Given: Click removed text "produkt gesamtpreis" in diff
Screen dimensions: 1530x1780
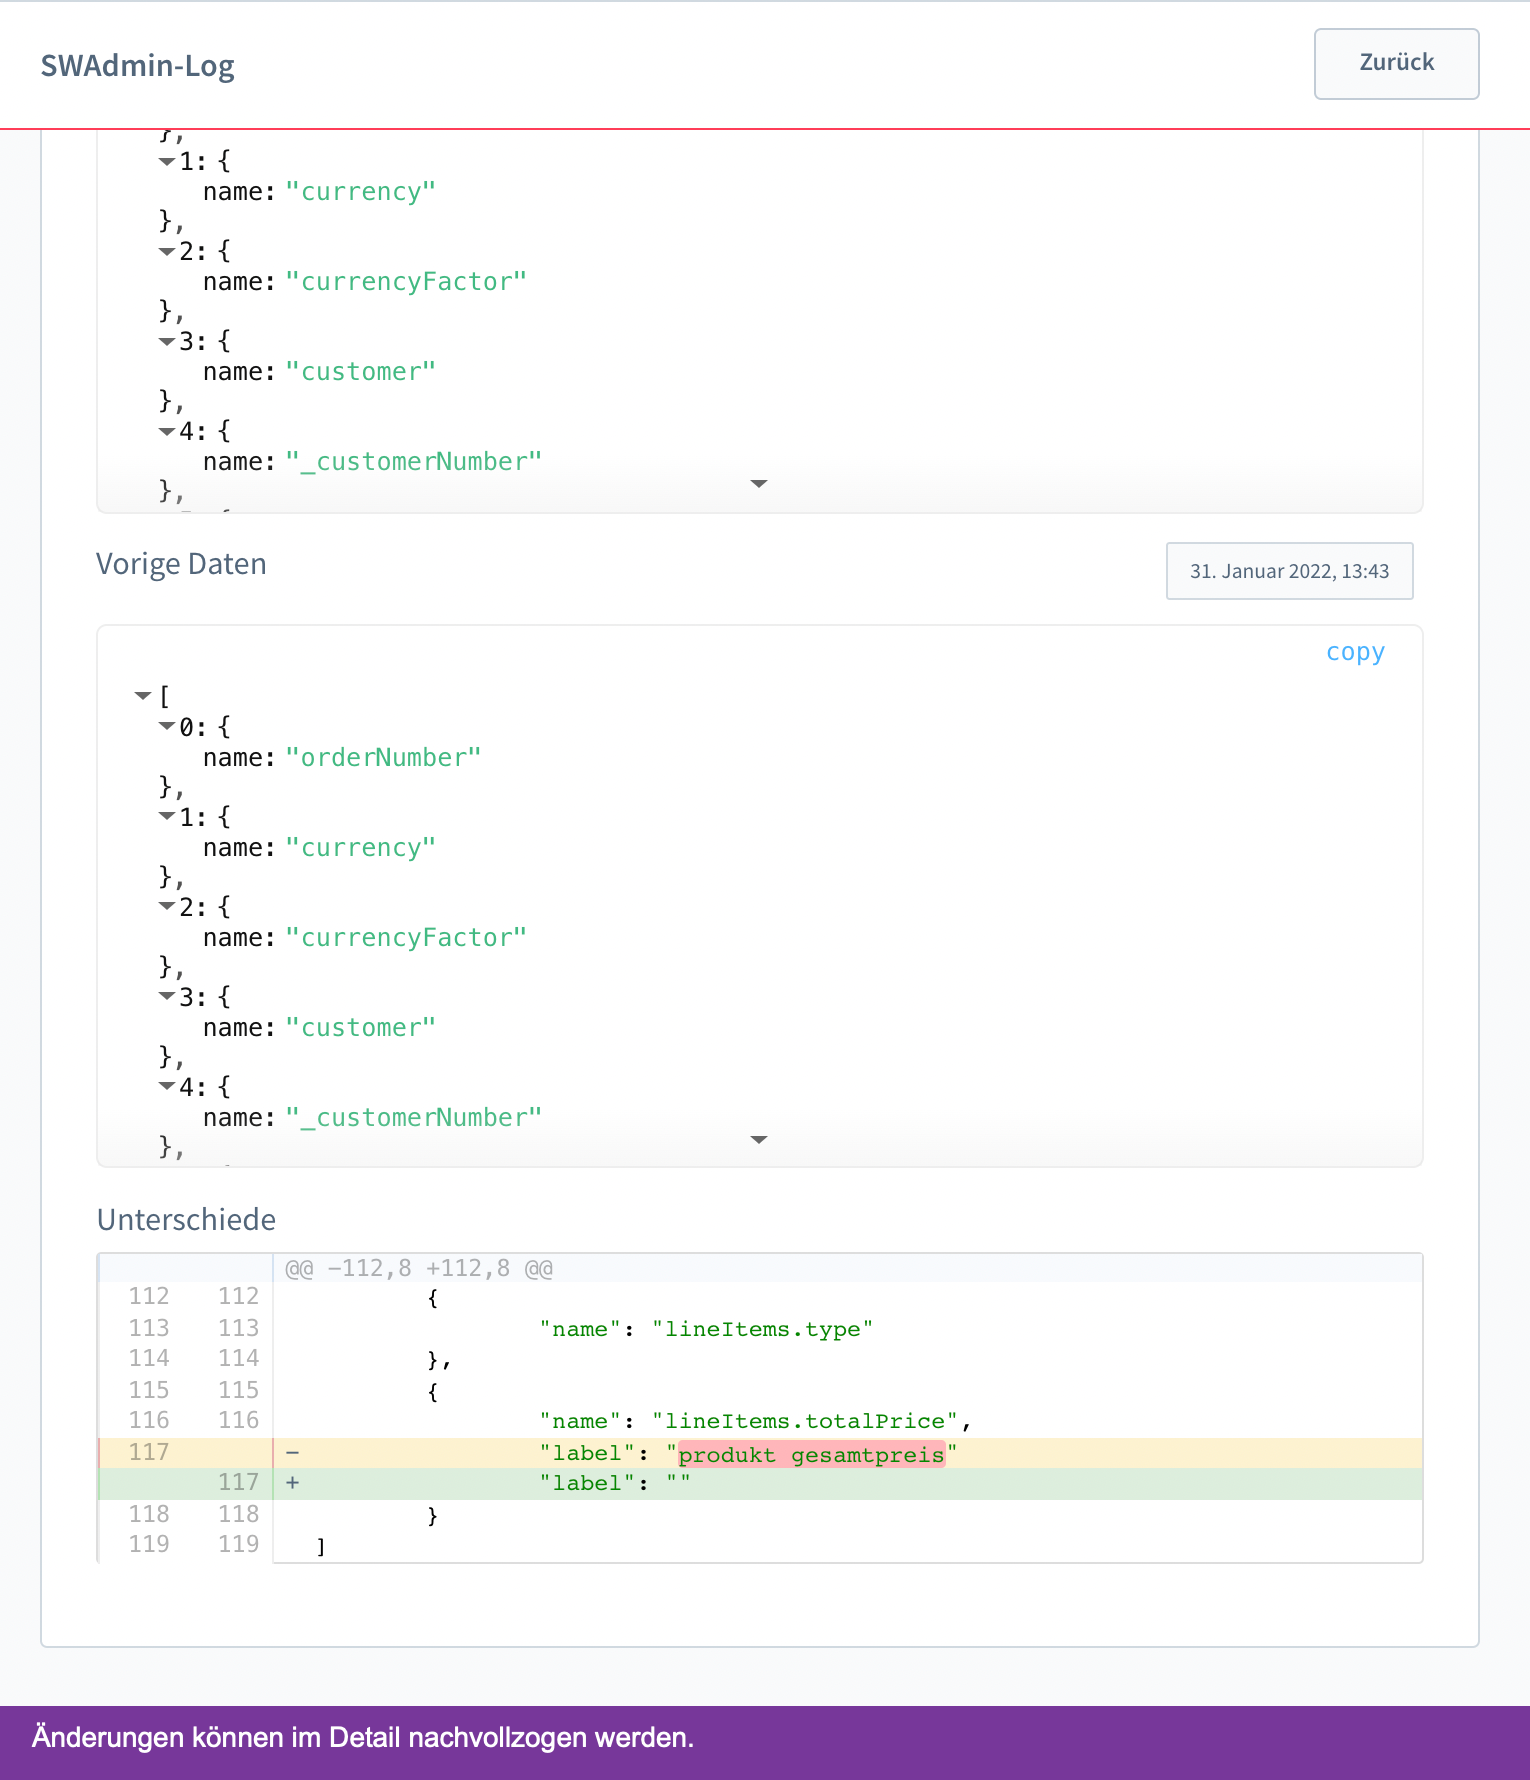Looking at the screenshot, I should point(811,1454).
